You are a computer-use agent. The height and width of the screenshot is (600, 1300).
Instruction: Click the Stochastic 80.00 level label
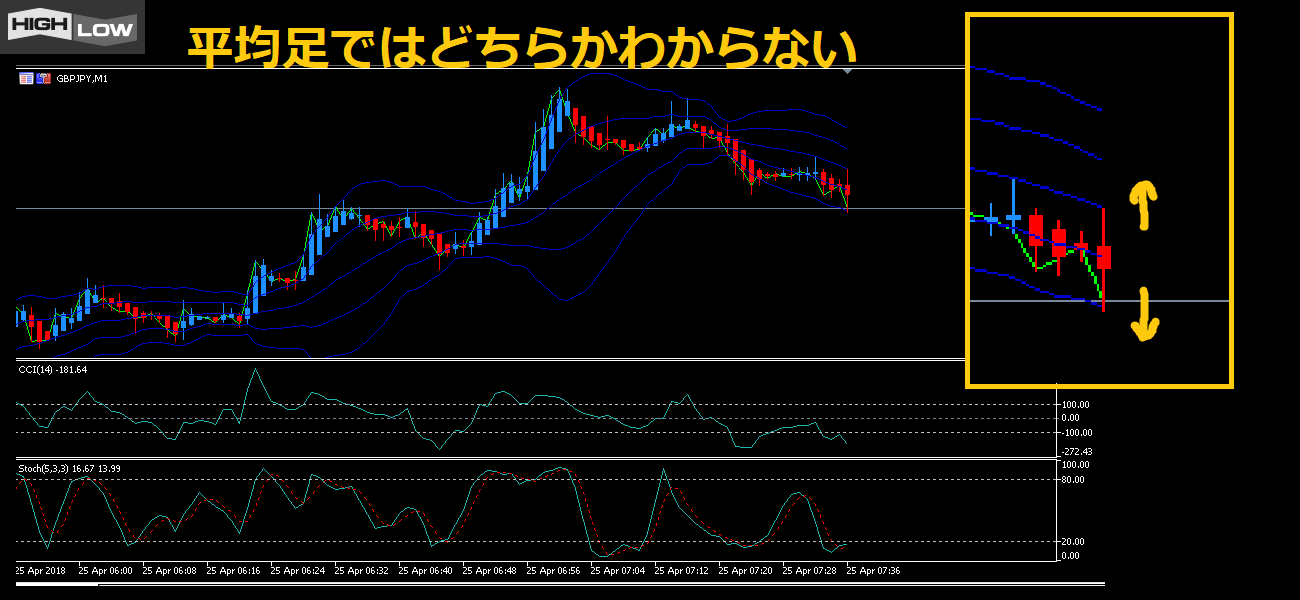[1072, 480]
